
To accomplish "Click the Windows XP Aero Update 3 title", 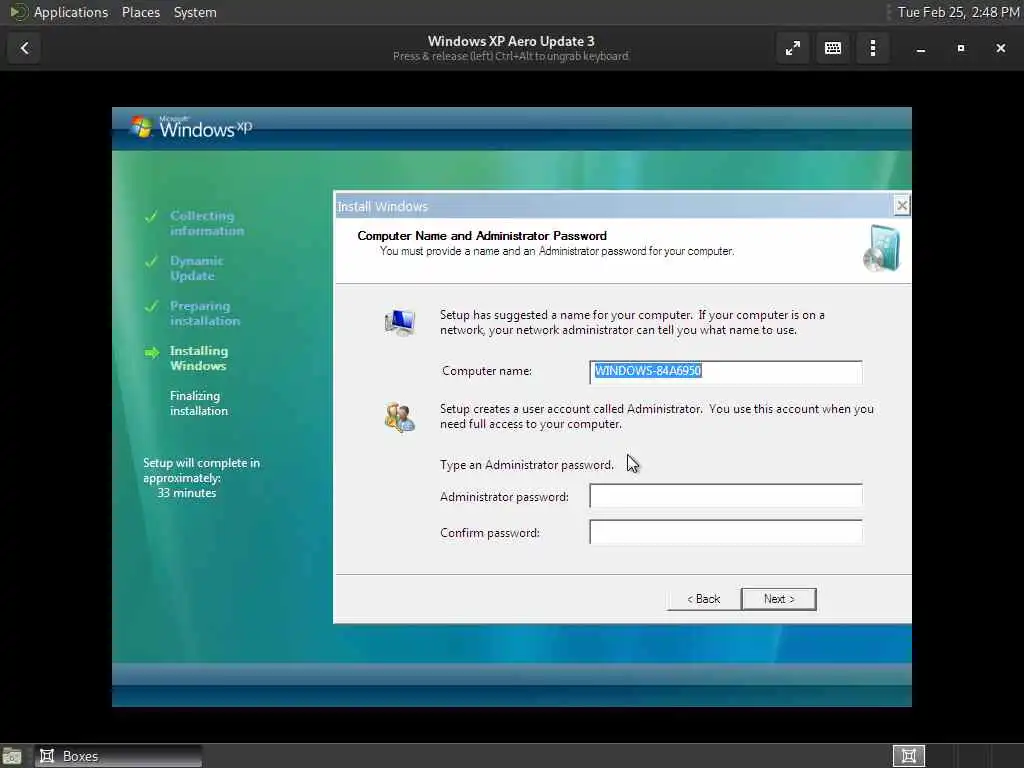I will pyautogui.click(x=511, y=41).
